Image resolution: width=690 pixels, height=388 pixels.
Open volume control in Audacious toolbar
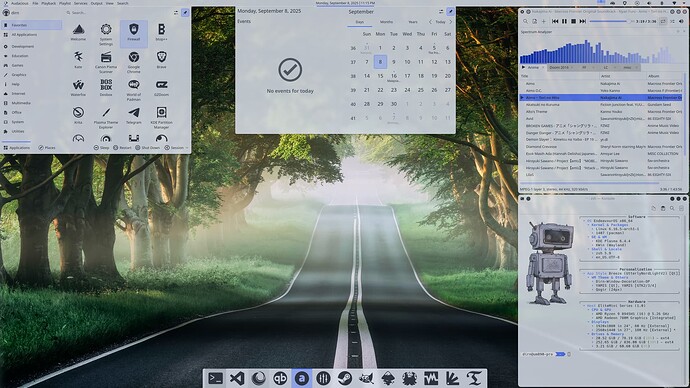[x=682, y=21]
